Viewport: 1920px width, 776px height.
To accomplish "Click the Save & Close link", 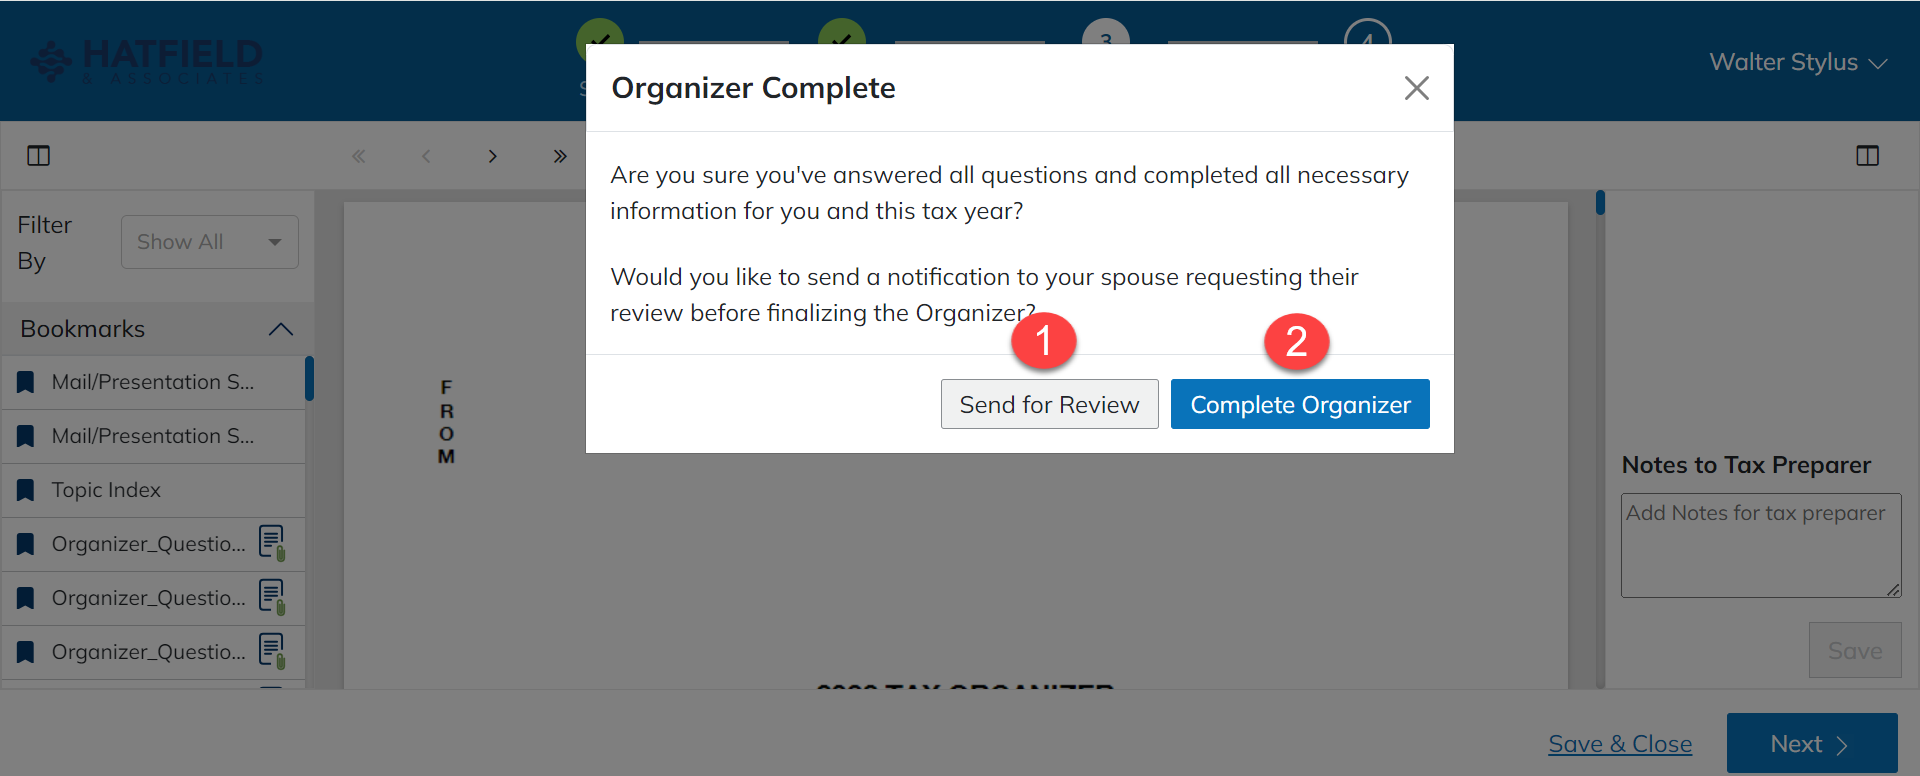I will point(1619,744).
